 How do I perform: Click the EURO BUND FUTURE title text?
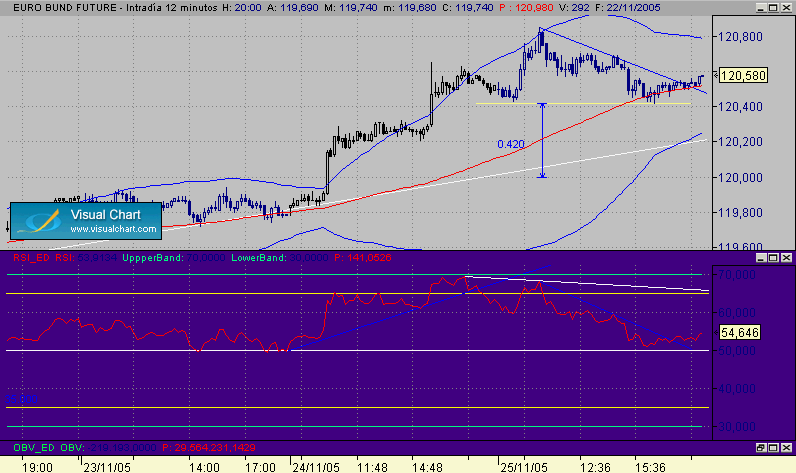coord(64,8)
